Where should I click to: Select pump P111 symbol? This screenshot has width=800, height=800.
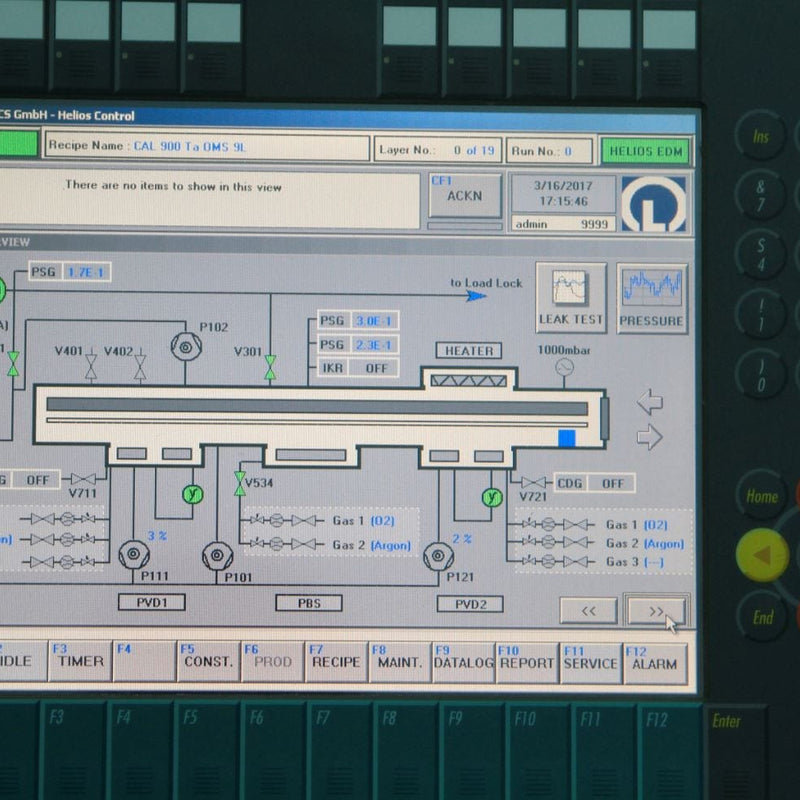tap(134, 555)
